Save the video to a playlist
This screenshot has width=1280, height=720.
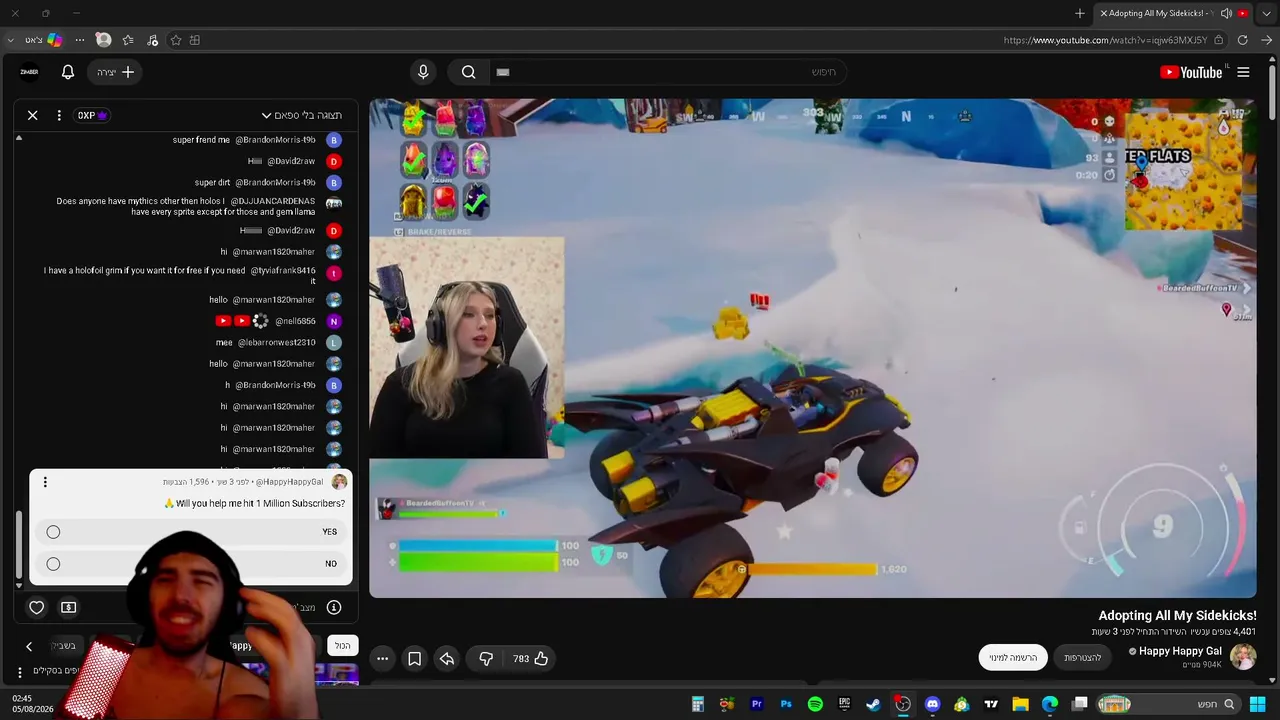coord(414,658)
